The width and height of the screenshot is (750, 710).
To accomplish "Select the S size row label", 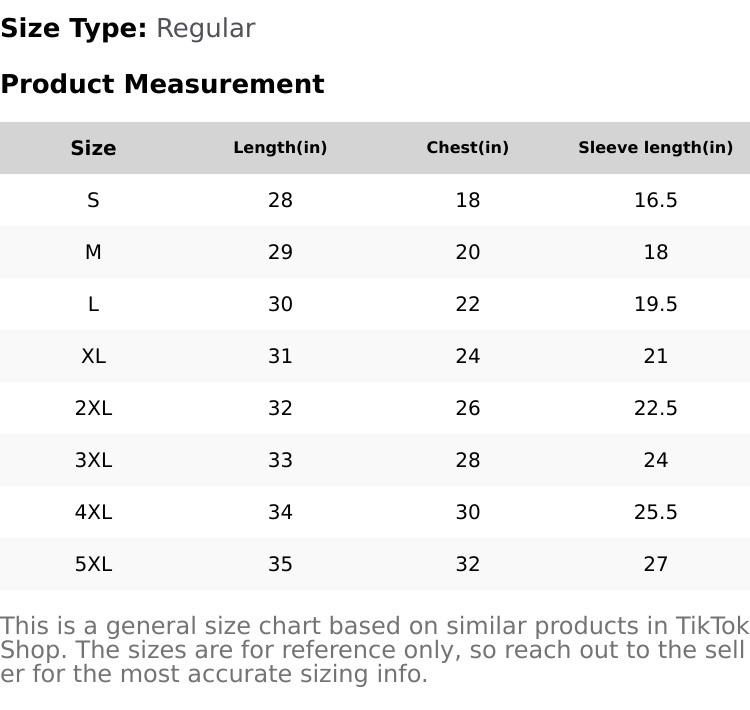I will [x=93, y=200].
